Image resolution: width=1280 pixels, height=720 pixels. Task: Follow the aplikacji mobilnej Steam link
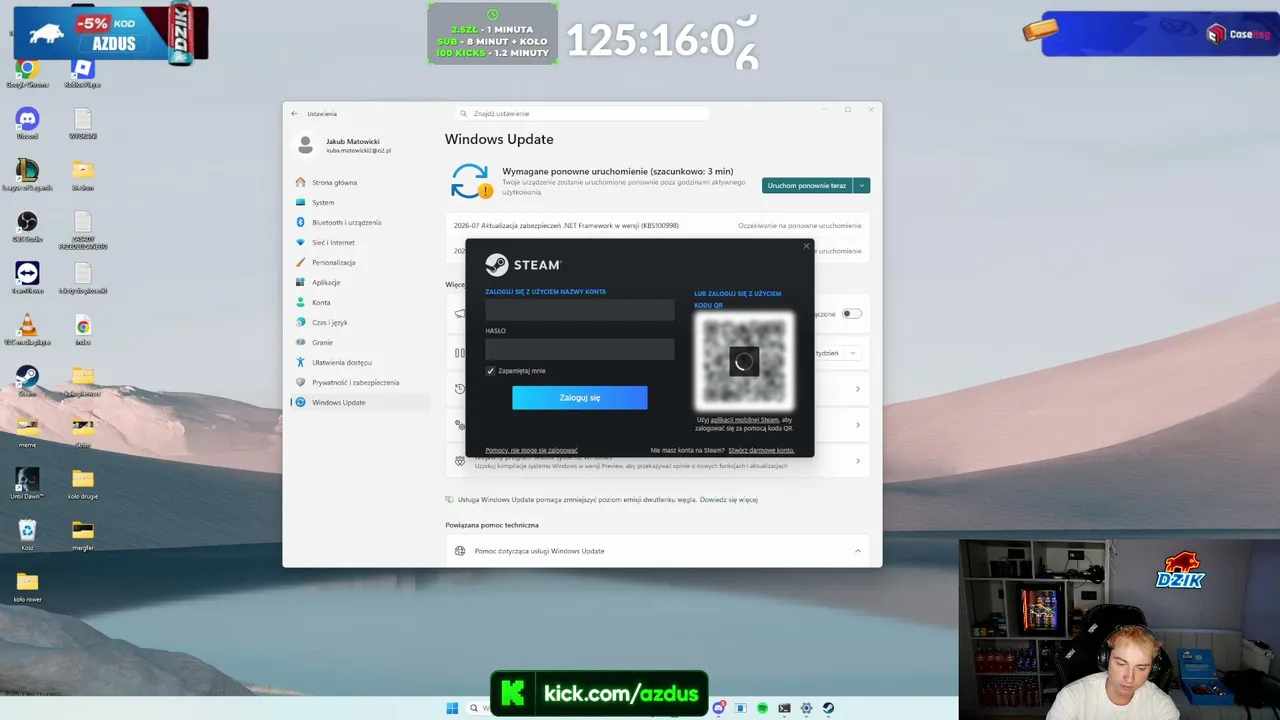[x=744, y=420]
